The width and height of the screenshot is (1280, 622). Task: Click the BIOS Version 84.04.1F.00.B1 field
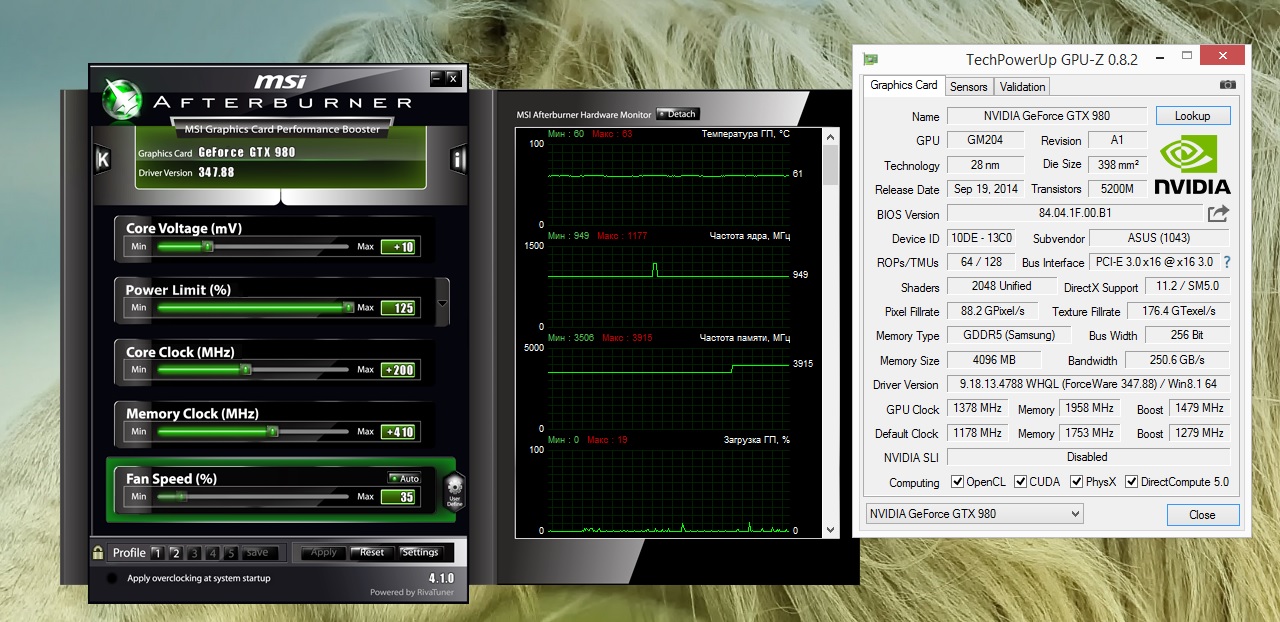[x=1075, y=213]
